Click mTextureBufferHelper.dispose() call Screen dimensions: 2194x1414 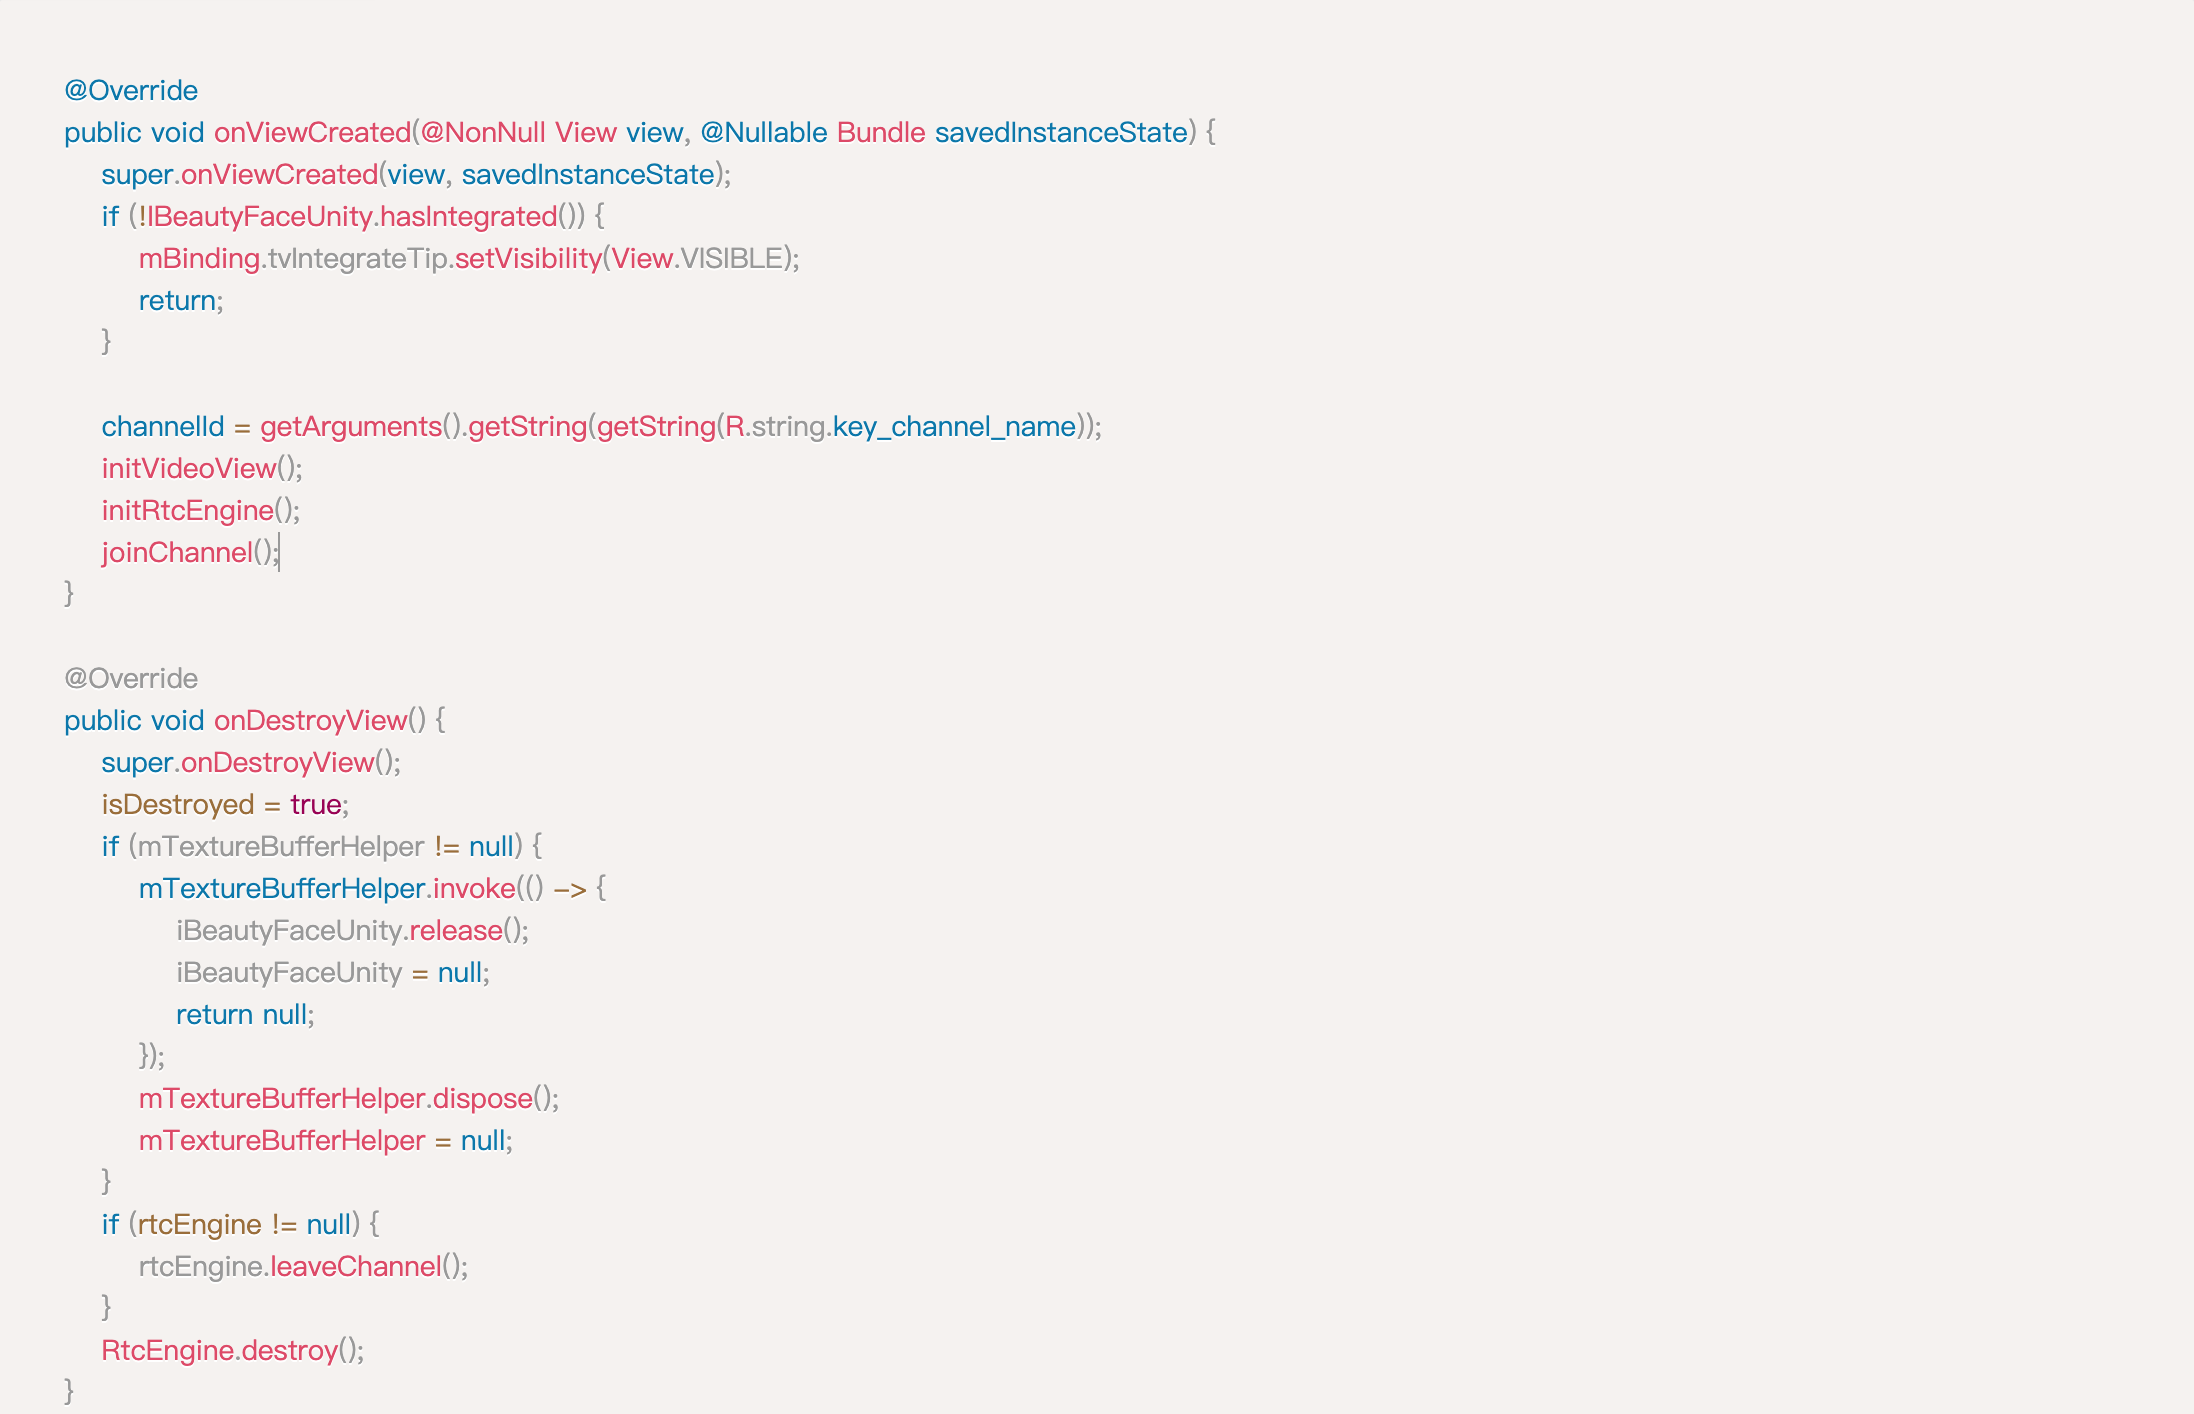(349, 1098)
